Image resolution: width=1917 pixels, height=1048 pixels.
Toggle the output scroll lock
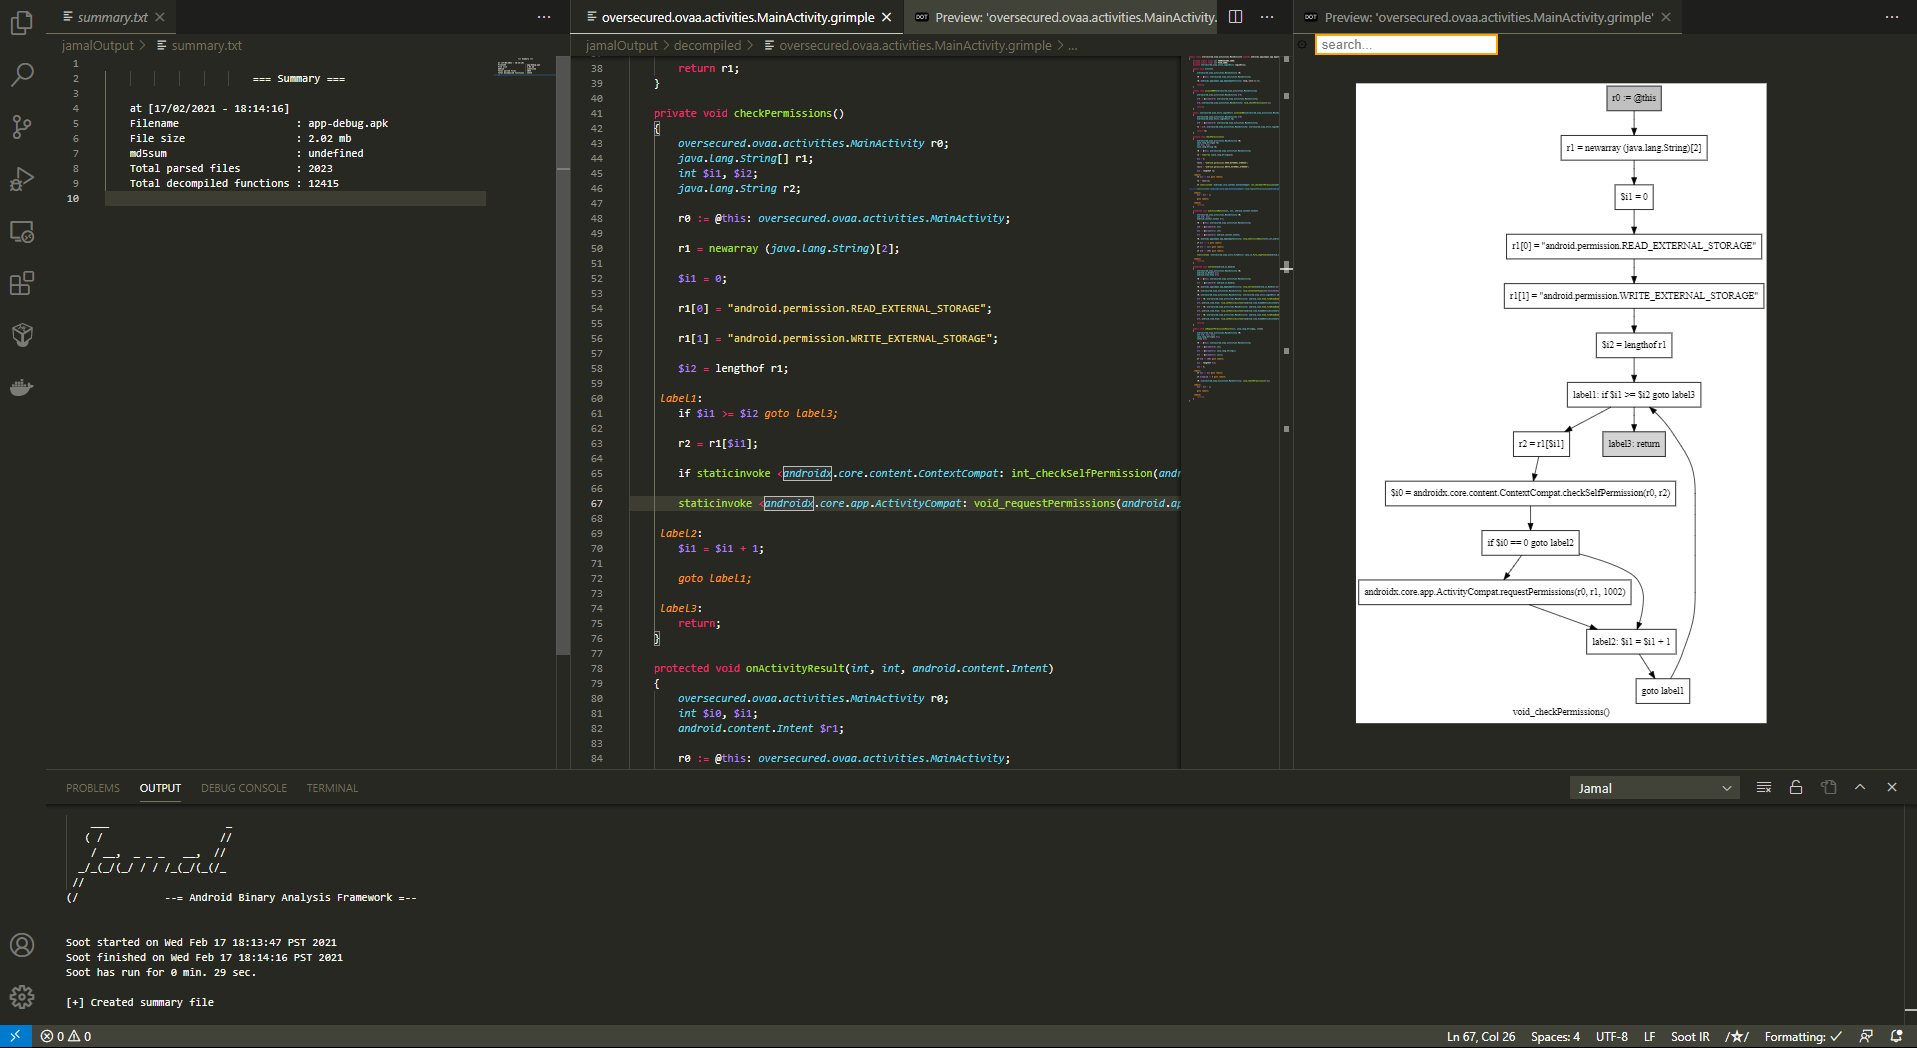click(x=1796, y=788)
